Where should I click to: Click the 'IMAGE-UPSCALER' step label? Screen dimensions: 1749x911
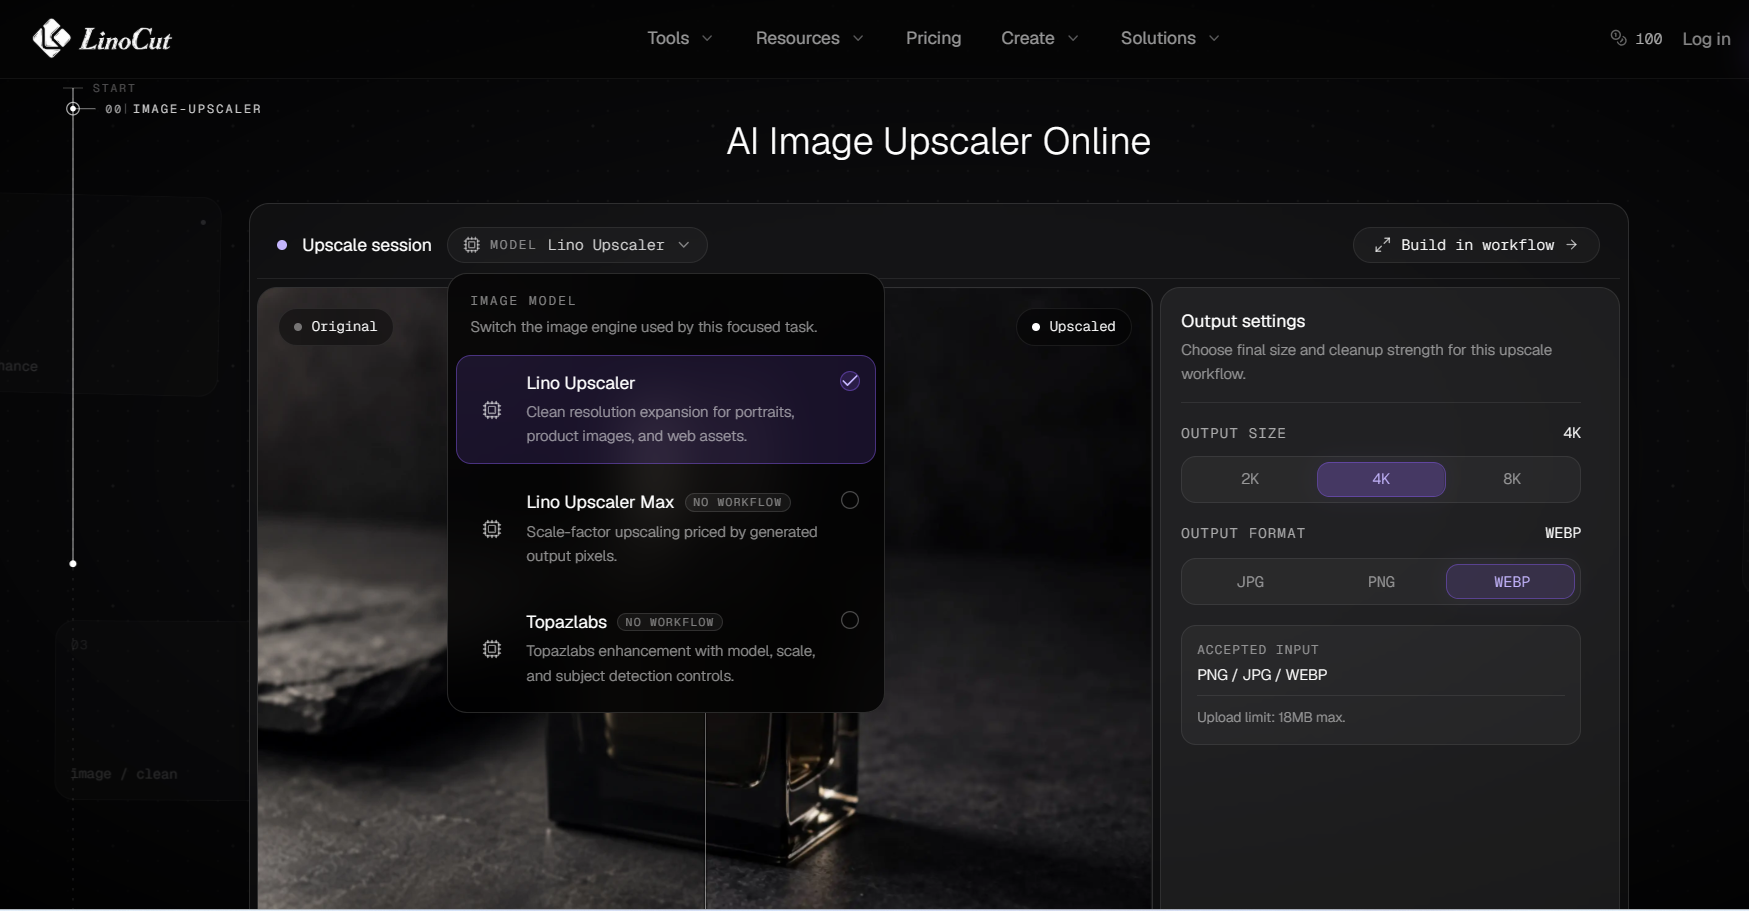(x=197, y=109)
